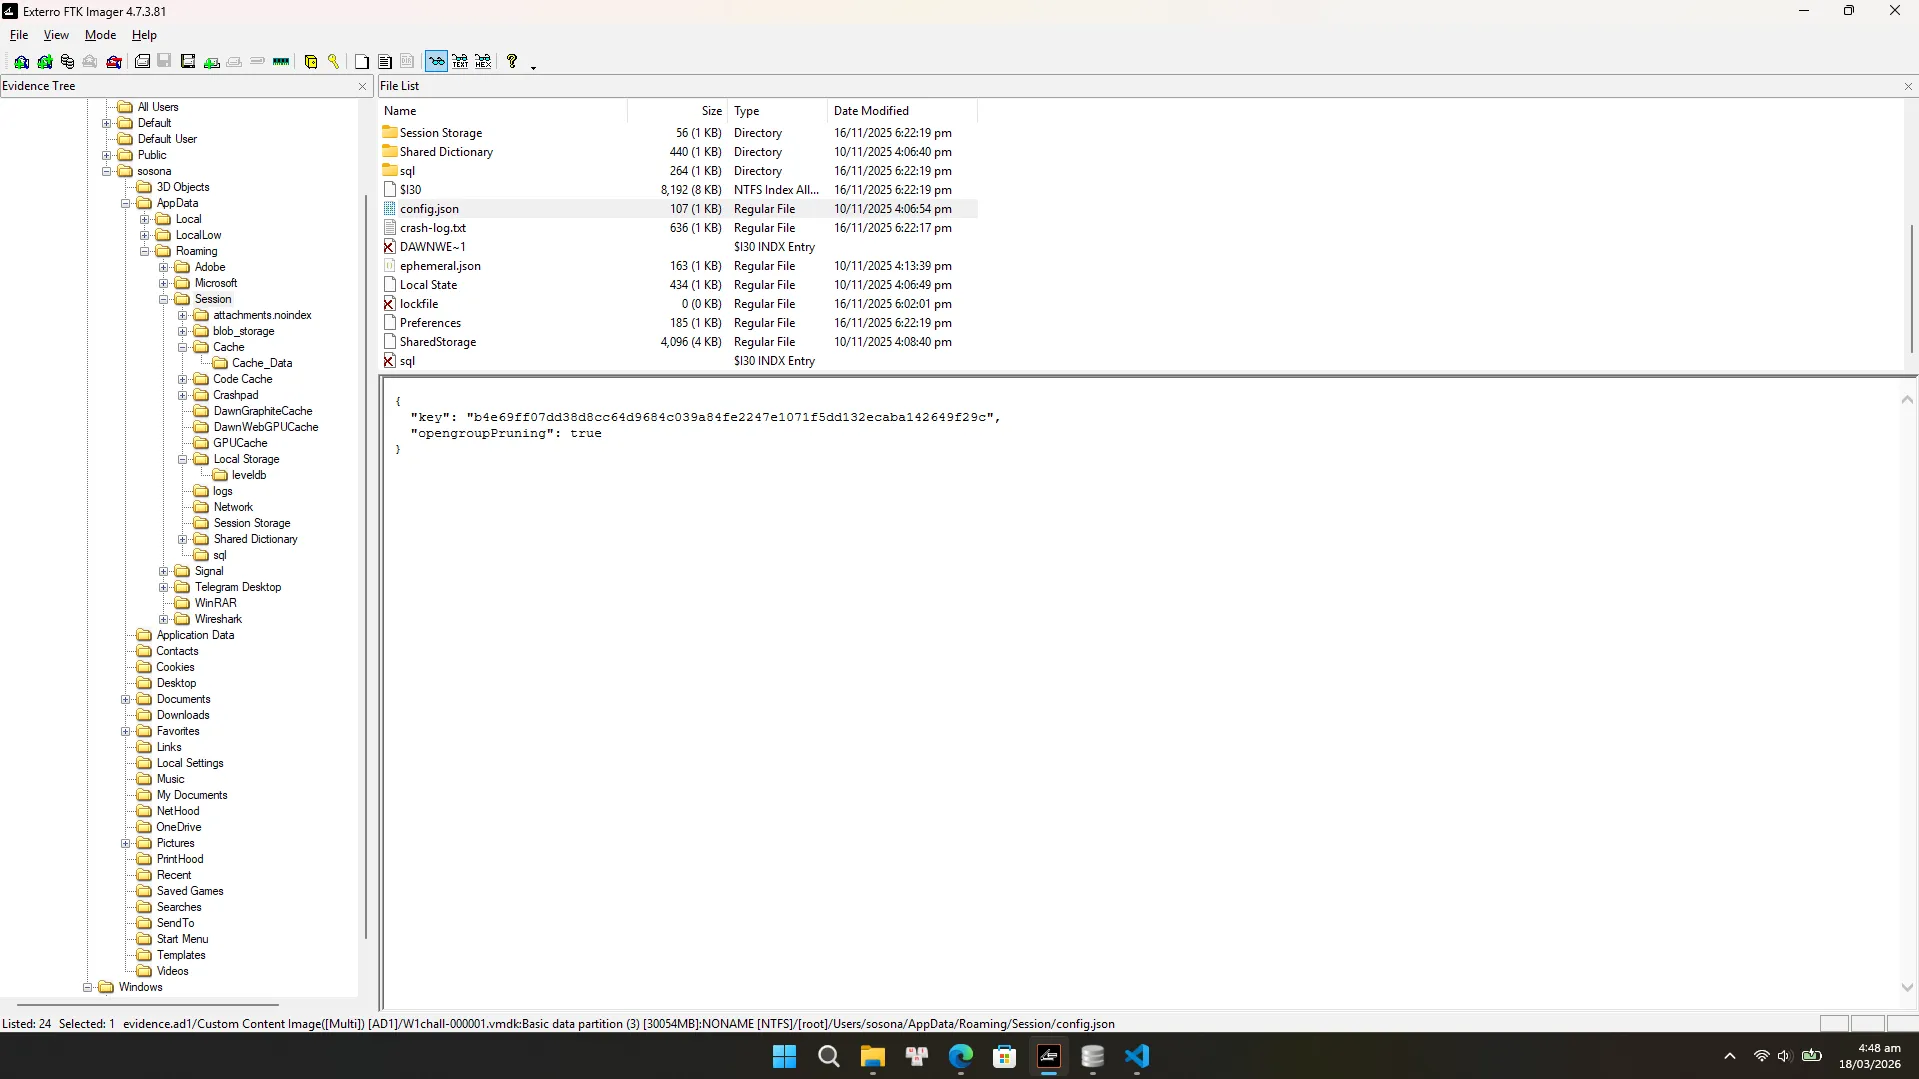1919x1079 pixels.
Task: Select the Signal folder in tree
Action: tap(209, 571)
